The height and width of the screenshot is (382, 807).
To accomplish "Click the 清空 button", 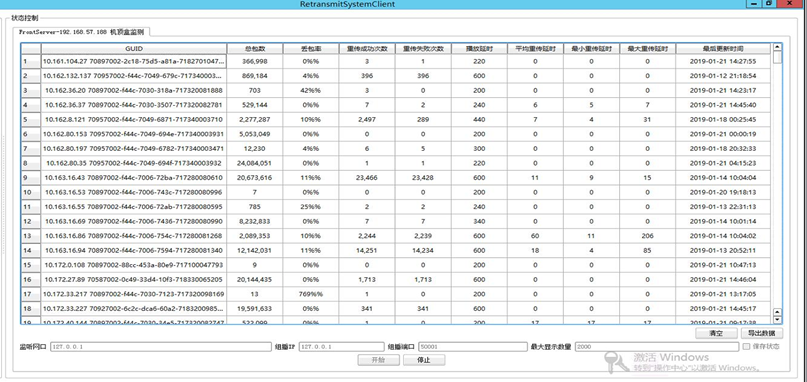I will point(716,334).
